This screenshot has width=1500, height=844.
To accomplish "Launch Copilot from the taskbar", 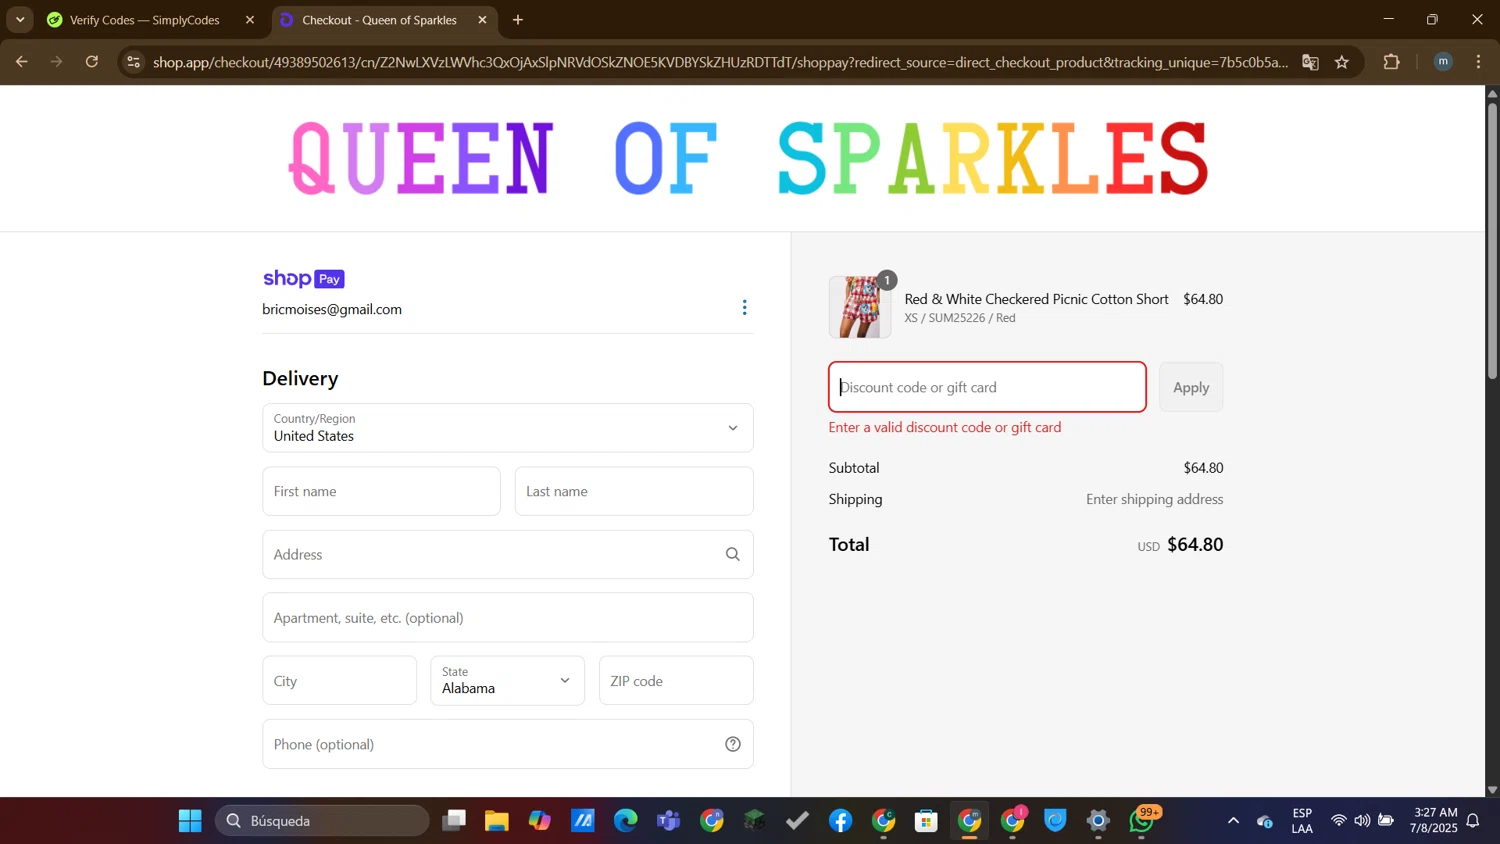I will 540,821.
